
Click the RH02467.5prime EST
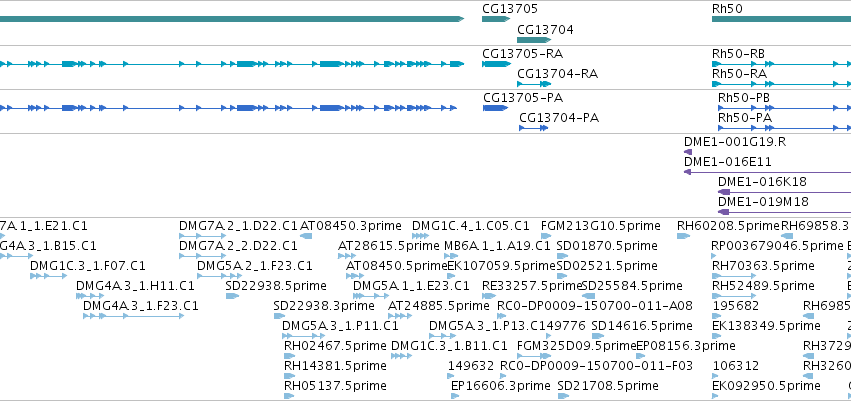coord(289,357)
